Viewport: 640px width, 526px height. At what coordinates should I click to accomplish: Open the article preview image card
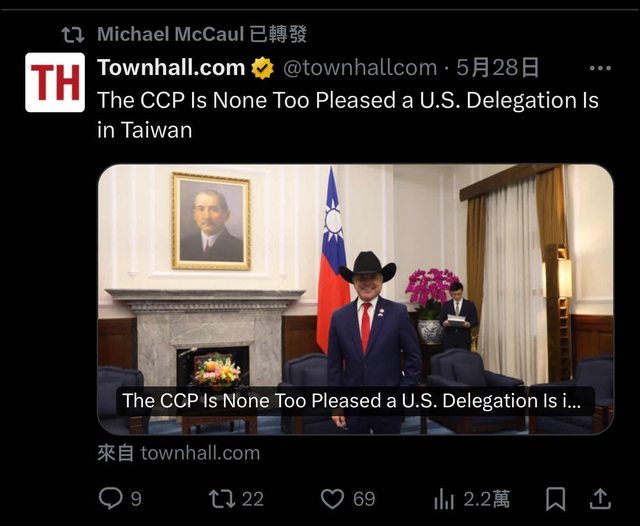tap(356, 300)
